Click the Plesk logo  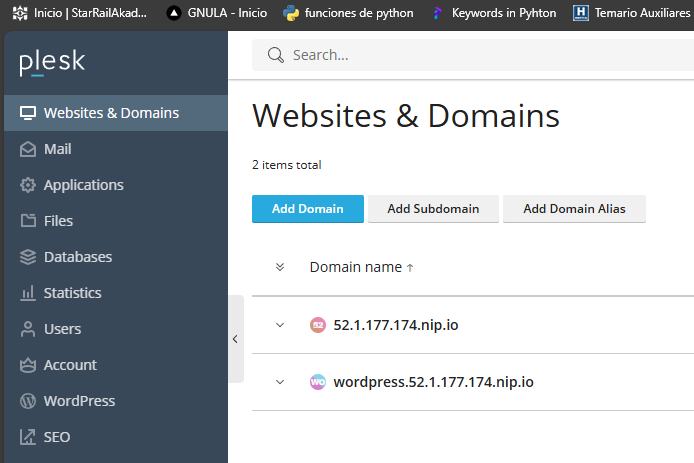click(x=52, y=63)
